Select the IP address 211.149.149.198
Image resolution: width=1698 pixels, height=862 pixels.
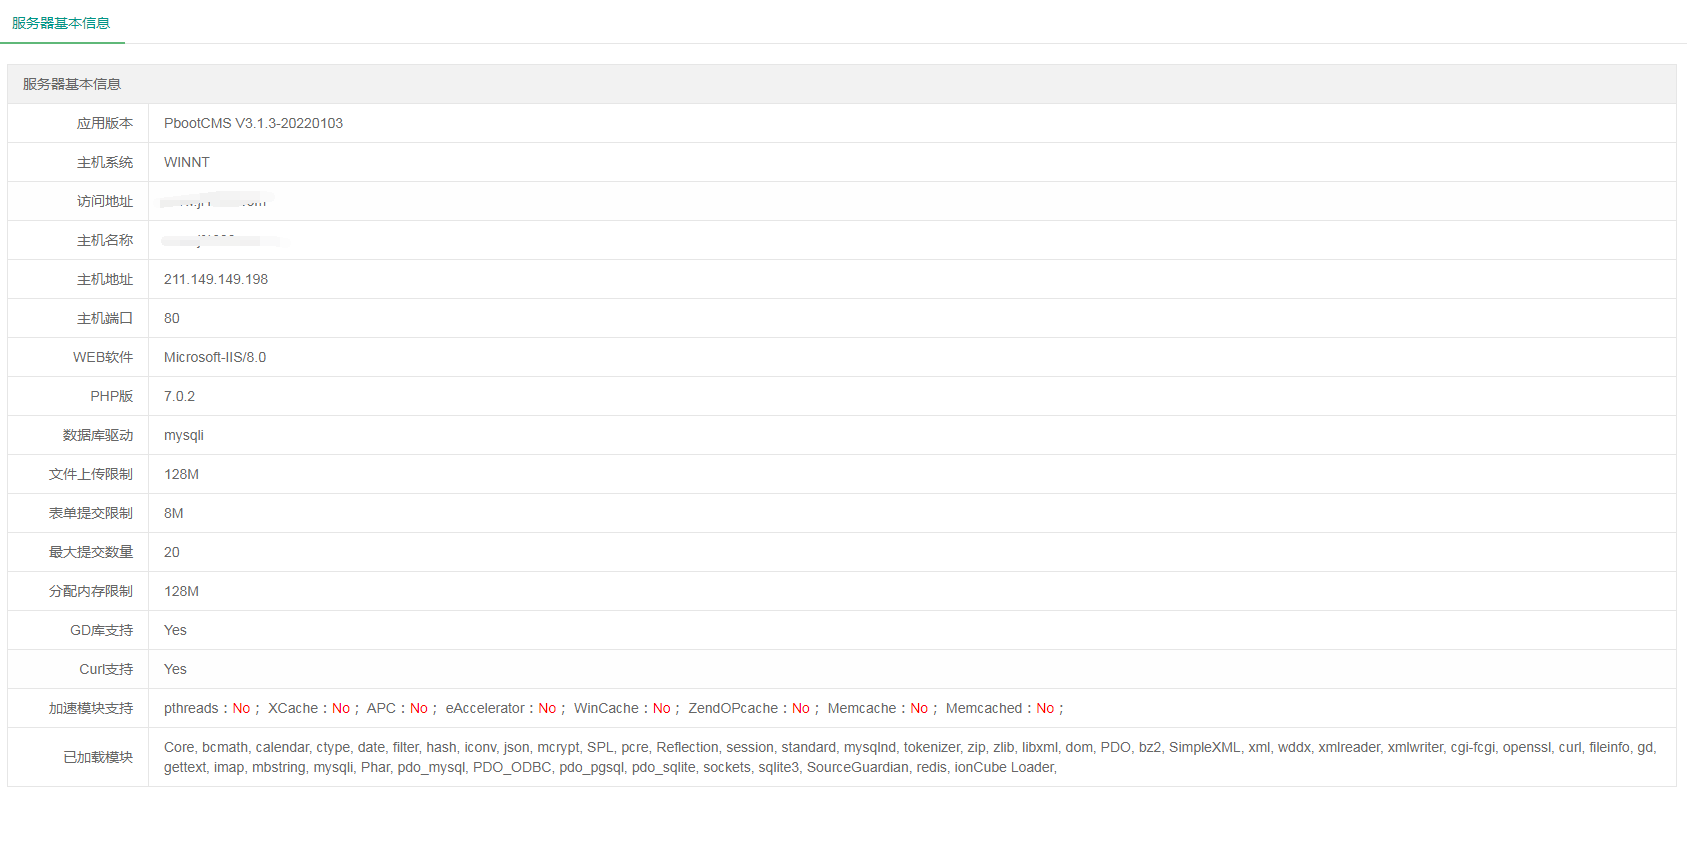pos(216,279)
